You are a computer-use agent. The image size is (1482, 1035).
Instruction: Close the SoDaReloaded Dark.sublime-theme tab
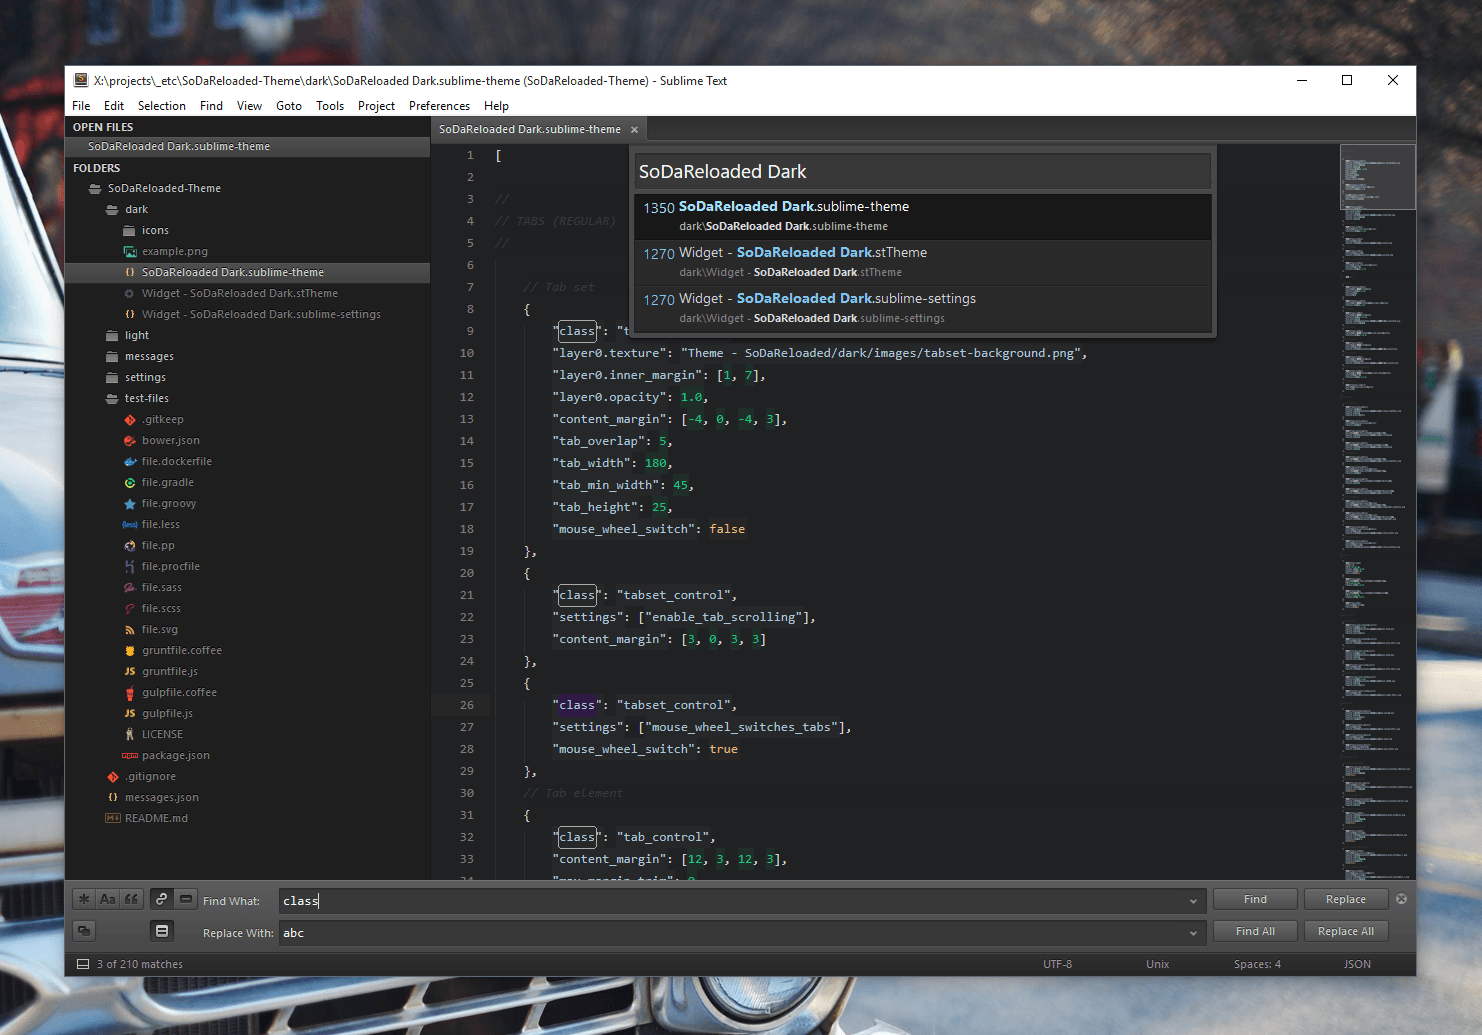coord(634,130)
